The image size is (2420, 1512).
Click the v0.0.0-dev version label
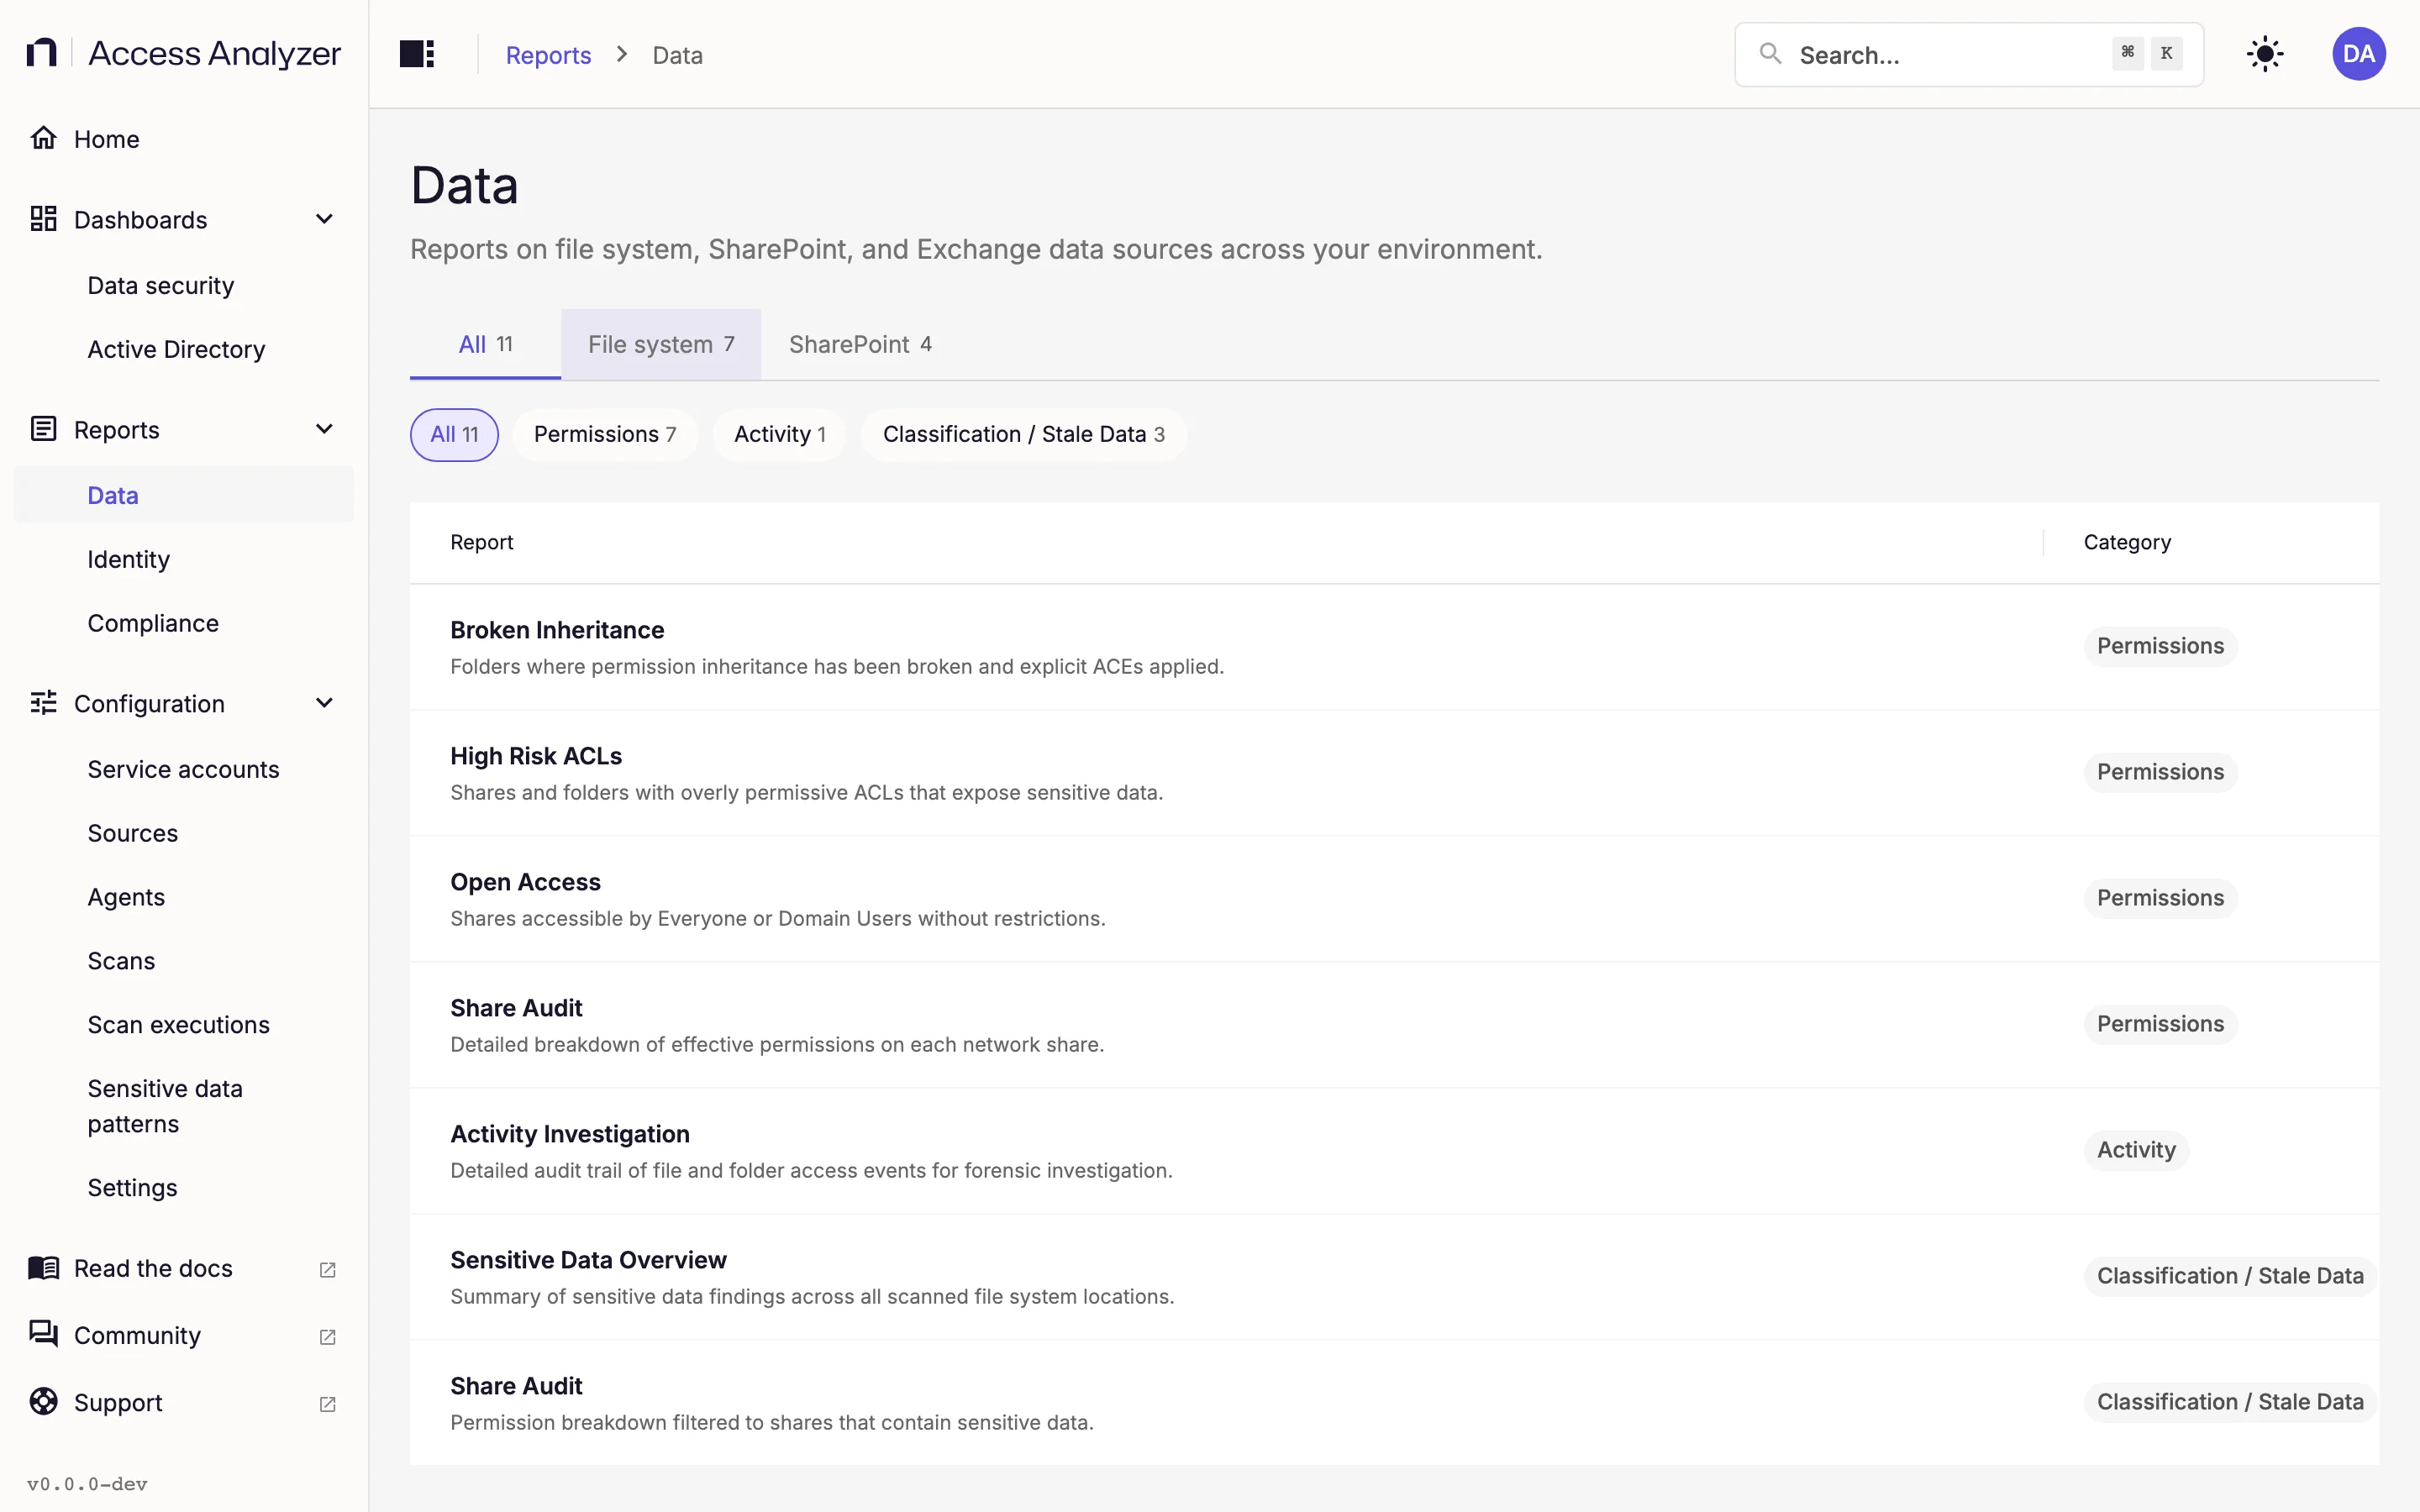pyautogui.click(x=87, y=1484)
